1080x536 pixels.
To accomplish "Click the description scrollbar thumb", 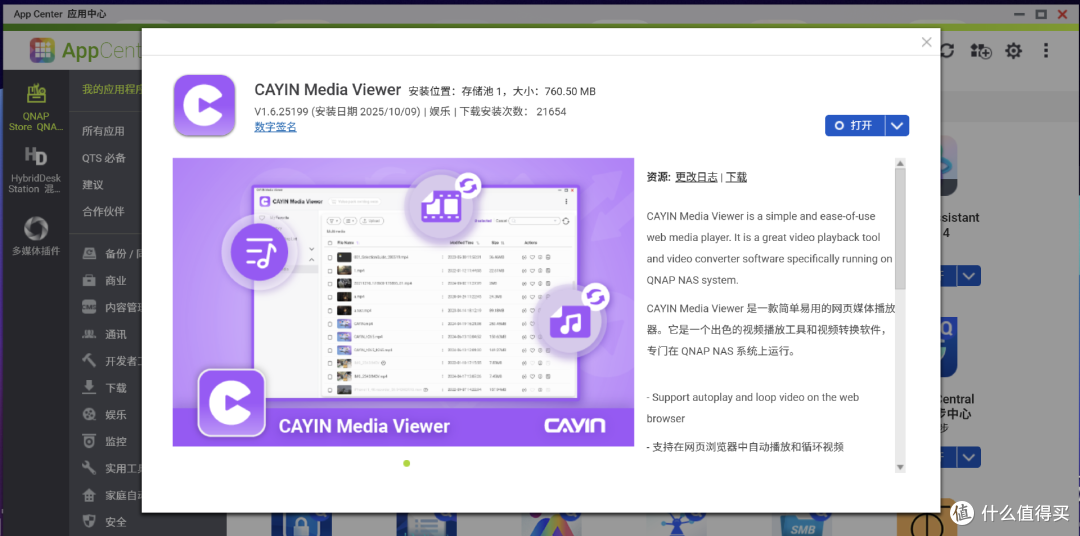I will 900,228.
